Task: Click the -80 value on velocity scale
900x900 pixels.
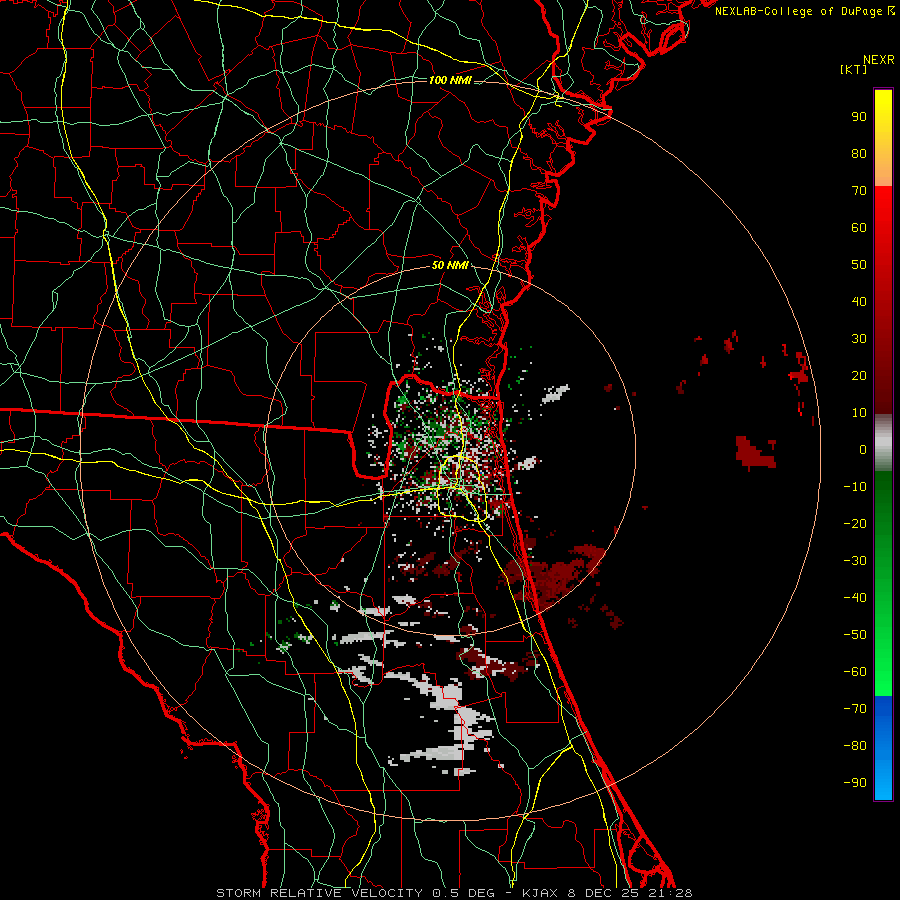Action: coord(855,746)
